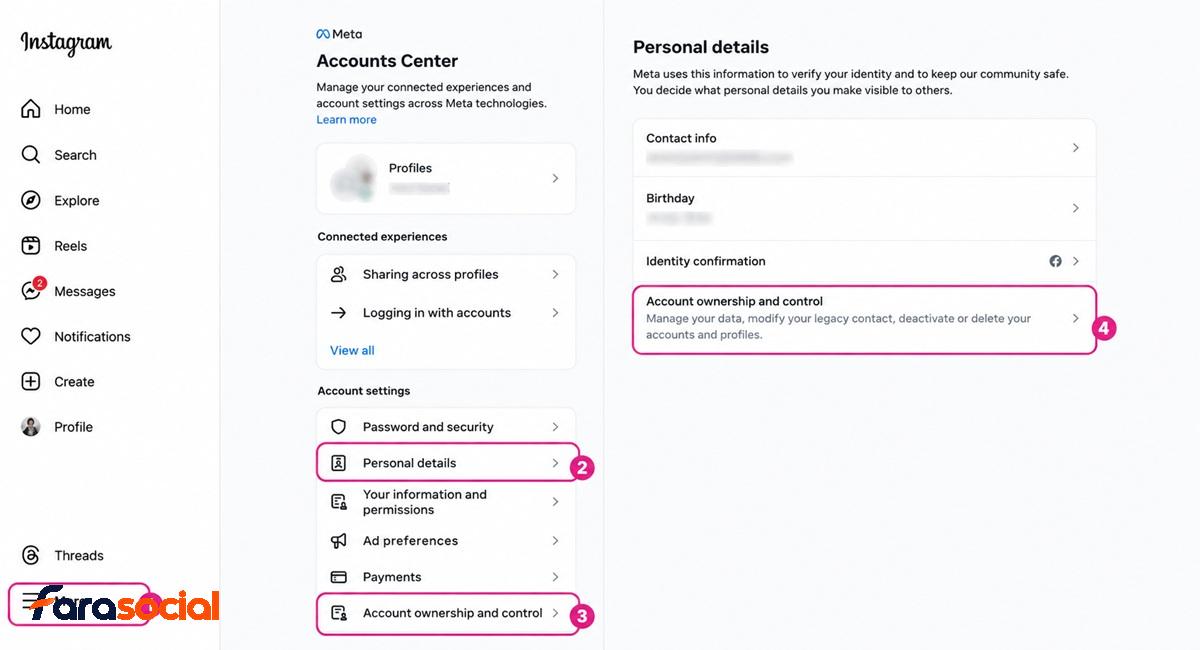Click the Instagram Home icon
The width and height of the screenshot is (1200, 650).
[x=31, y=109]
